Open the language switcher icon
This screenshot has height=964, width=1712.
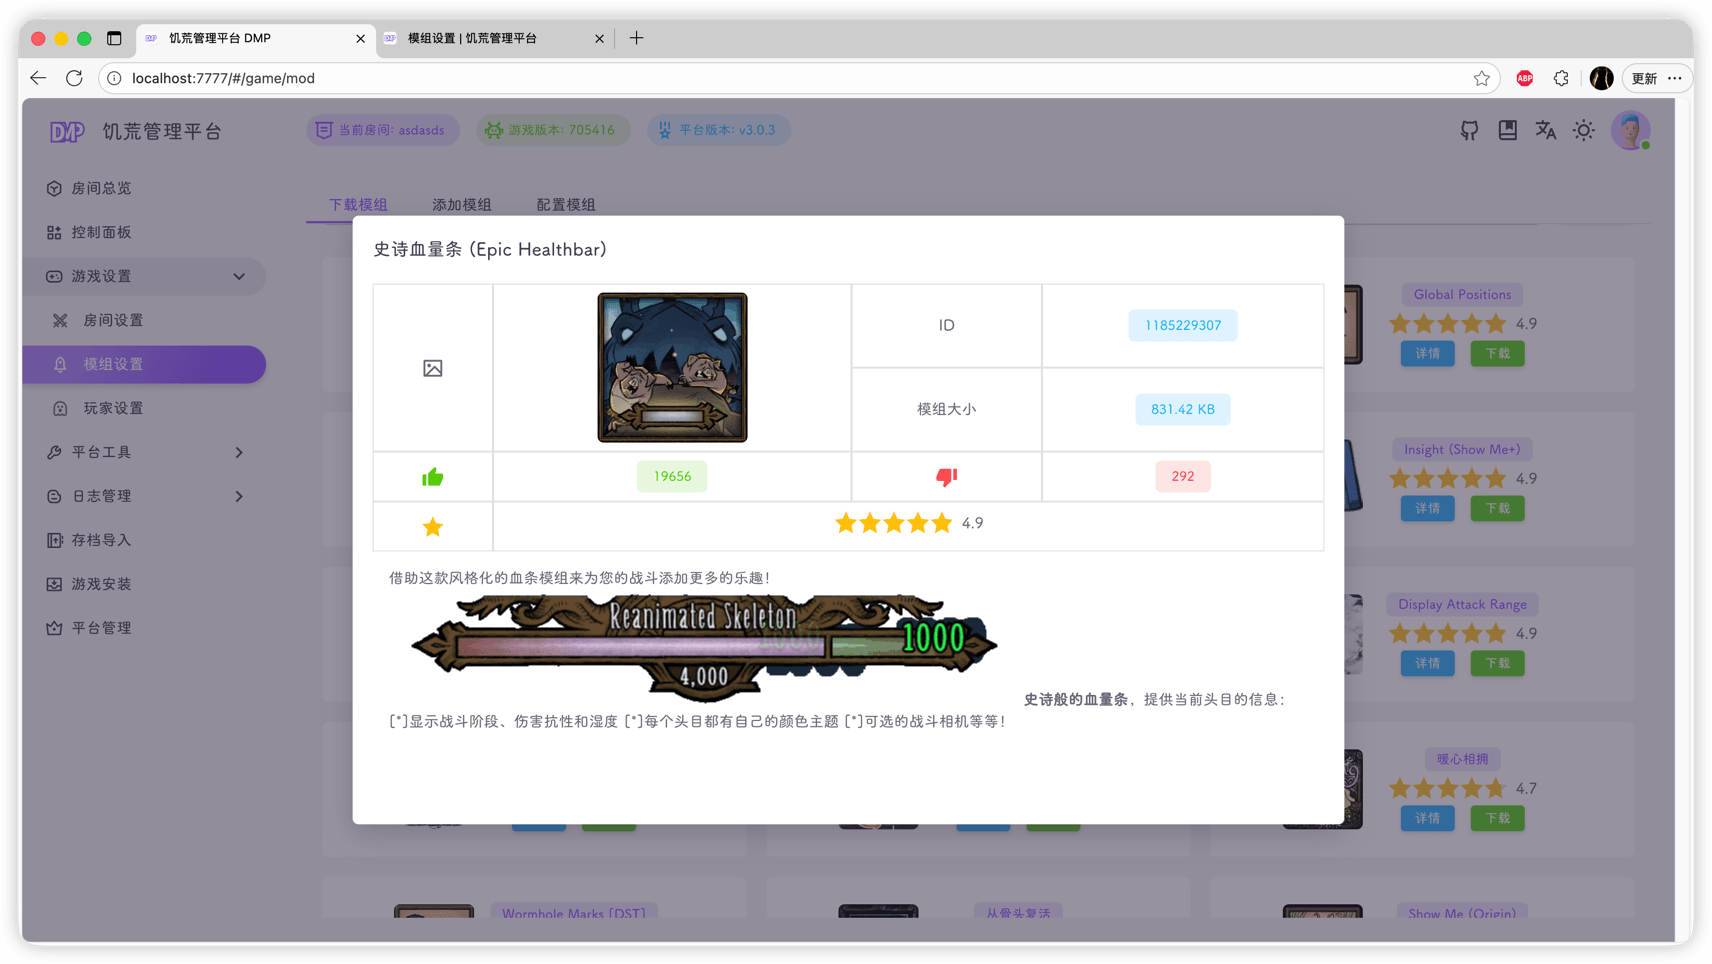(1545, 130)
